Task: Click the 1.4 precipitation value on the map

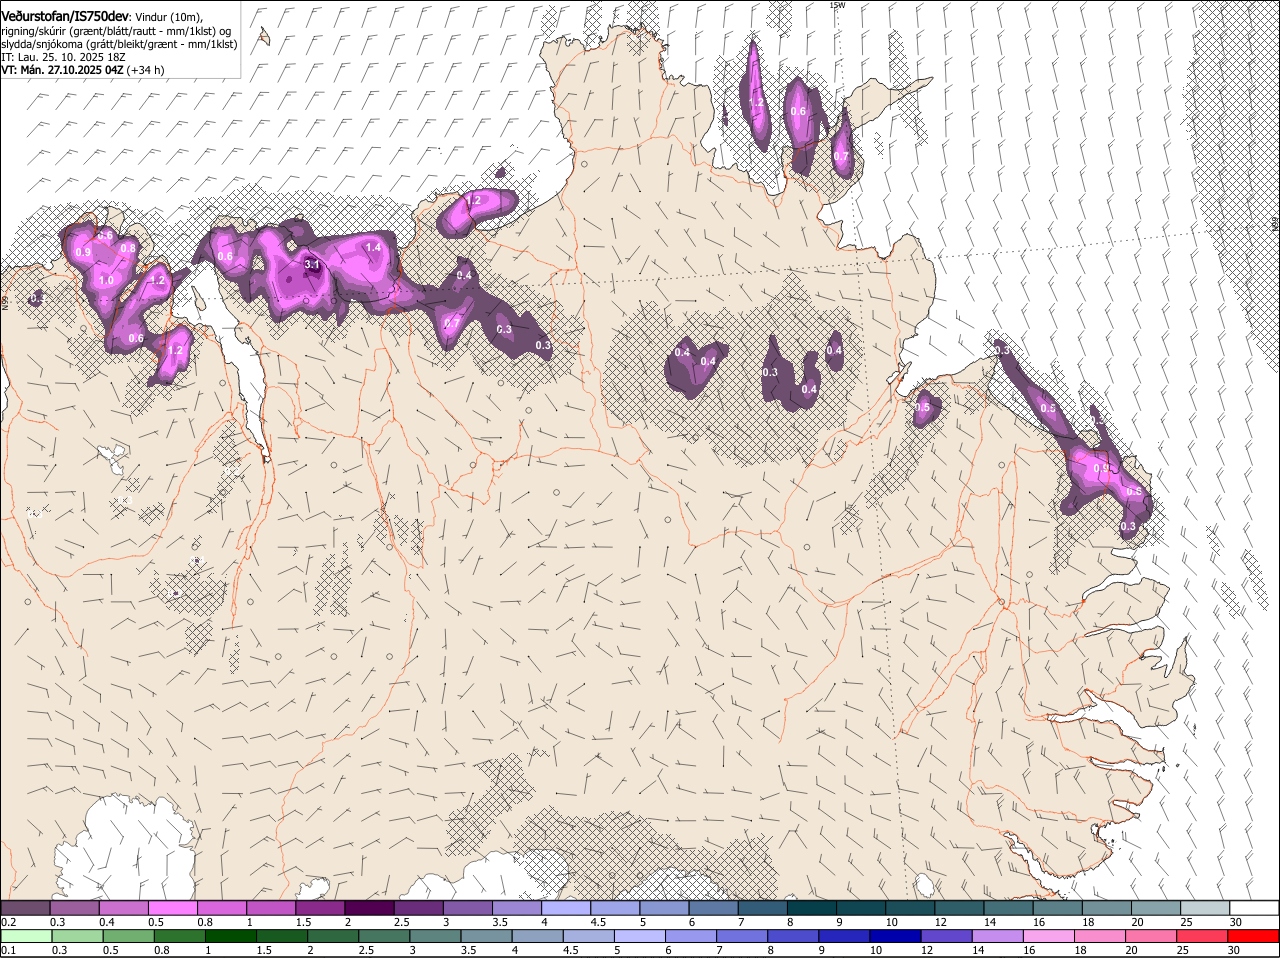Action: click(x=374, y=247)
